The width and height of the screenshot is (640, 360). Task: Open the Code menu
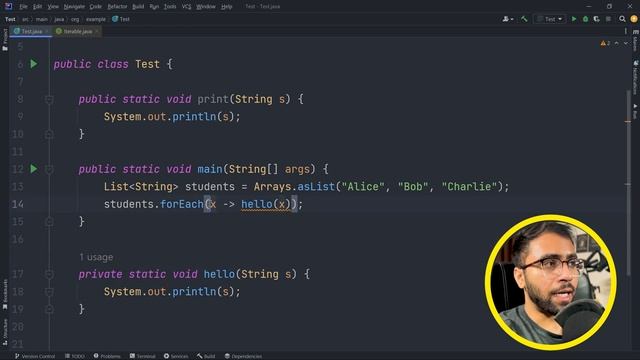tap(96, 7)
